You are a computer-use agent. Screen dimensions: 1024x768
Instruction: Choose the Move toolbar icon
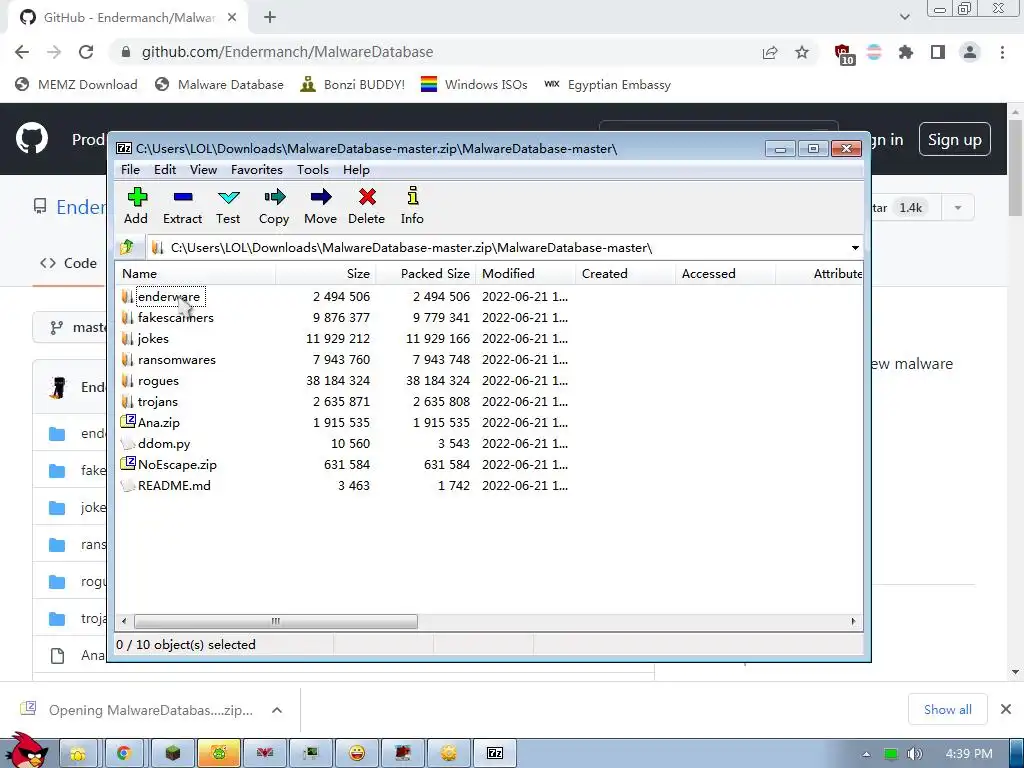click(x=321, y=197)
